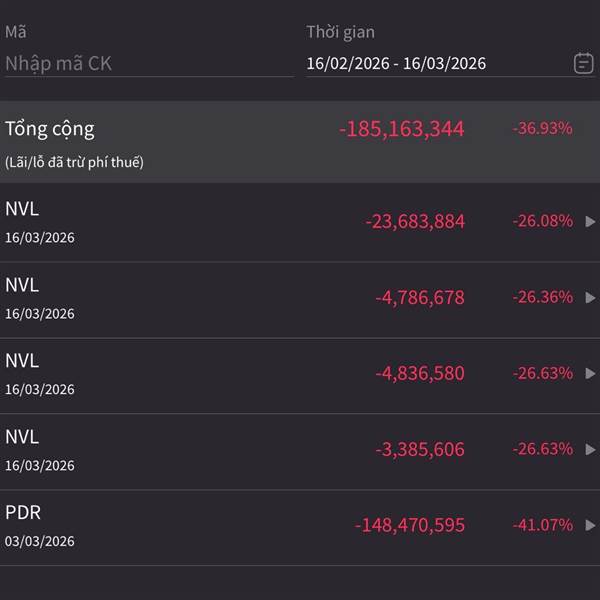This screenshot has height=600, width=600.
Task: Click the total percentage -36.93%
Action: click(x=542, y=129)
